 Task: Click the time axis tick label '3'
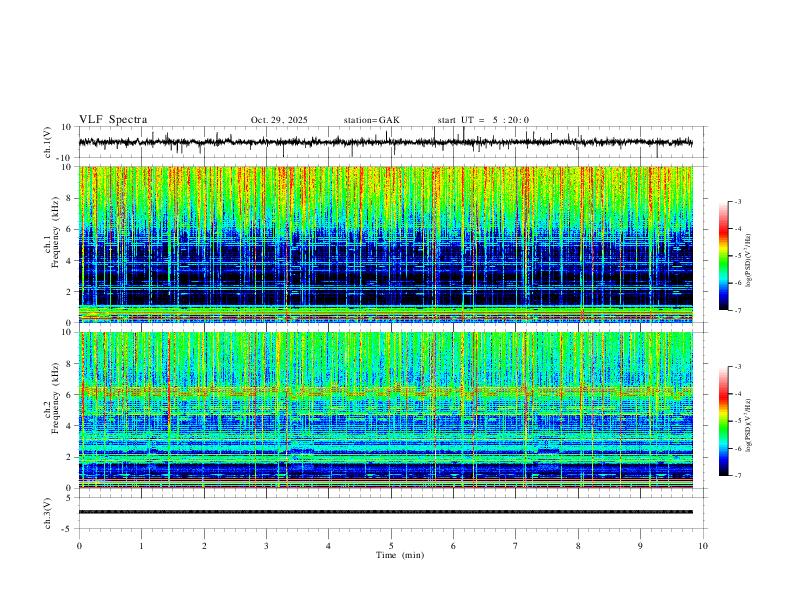[x=266, y=546]
